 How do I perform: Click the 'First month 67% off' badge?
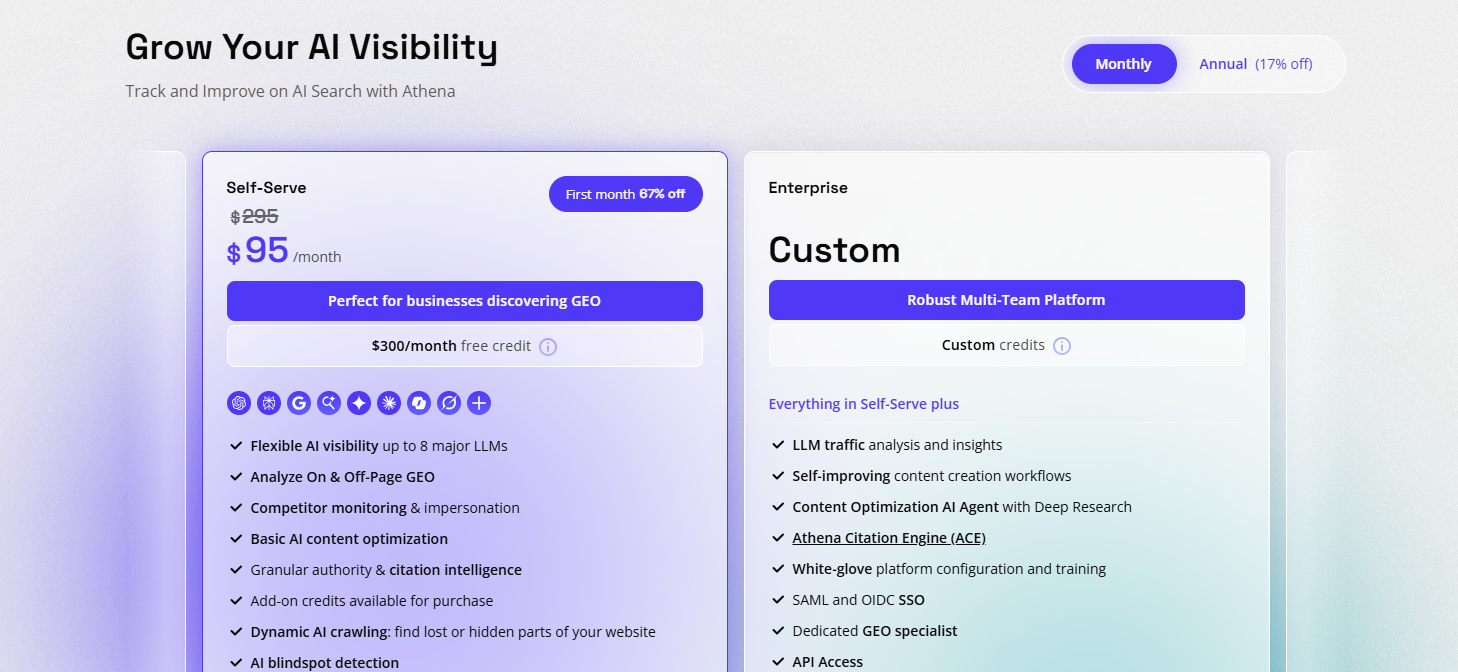click(x=625, y=193)
